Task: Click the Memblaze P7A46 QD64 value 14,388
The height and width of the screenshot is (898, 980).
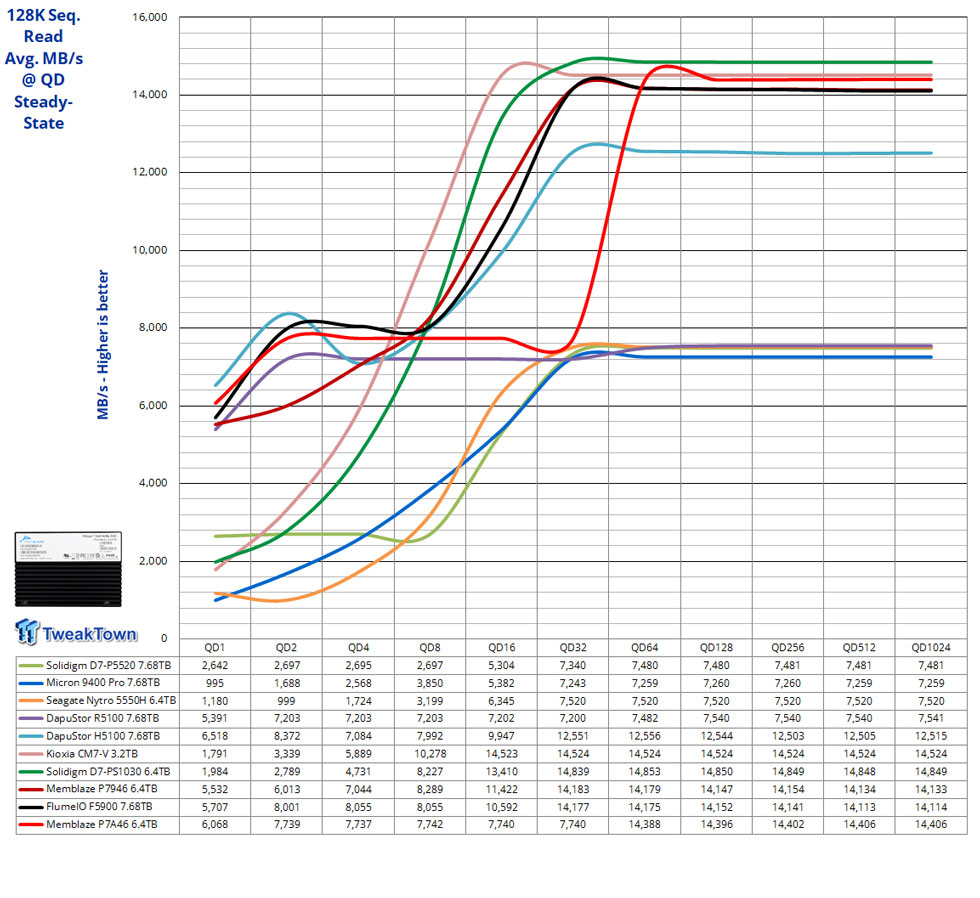Action: tap(644, 825)
